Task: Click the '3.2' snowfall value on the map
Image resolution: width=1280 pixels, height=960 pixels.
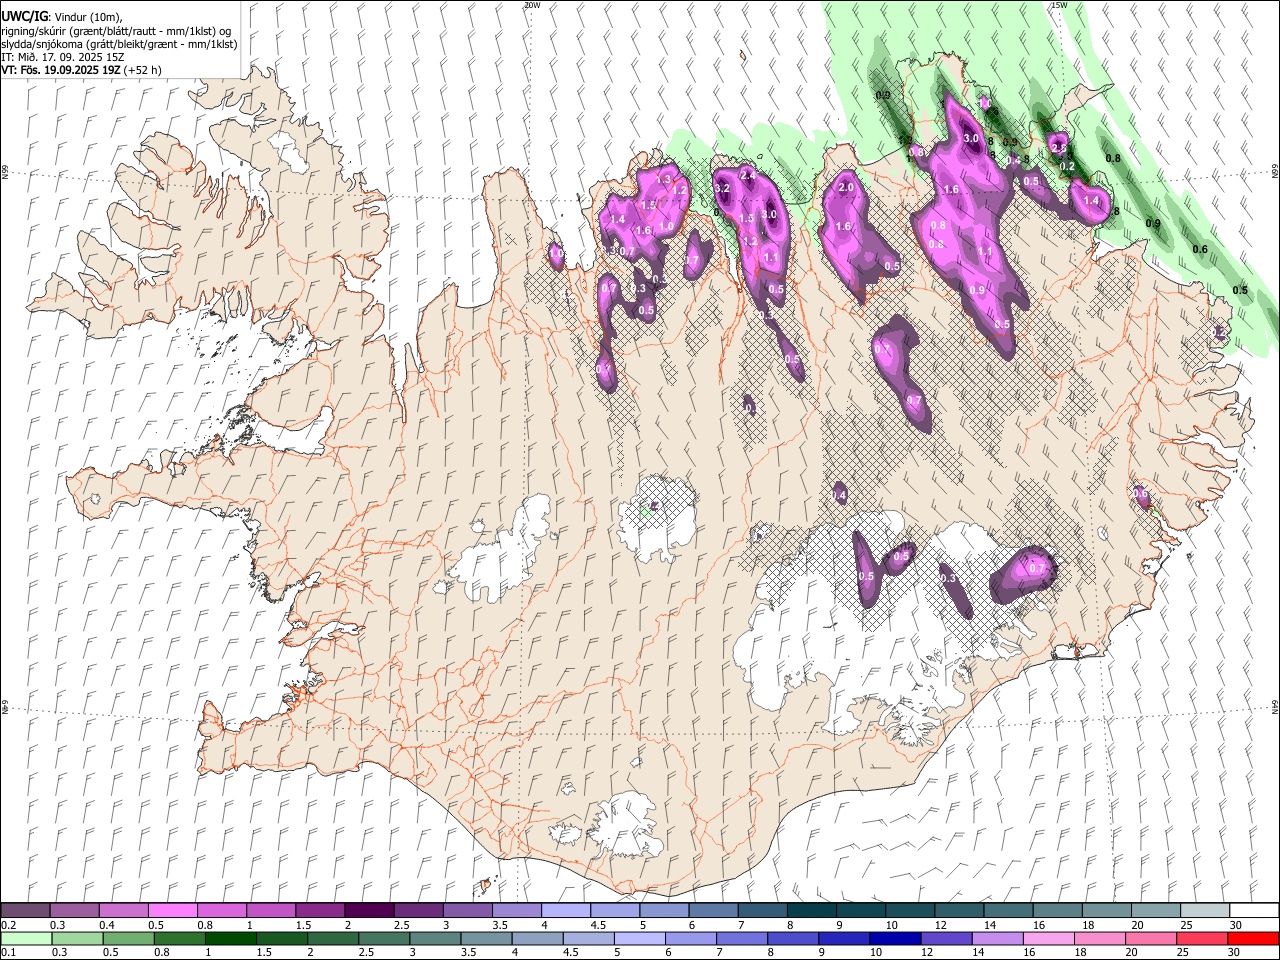Action: [723, 188]
